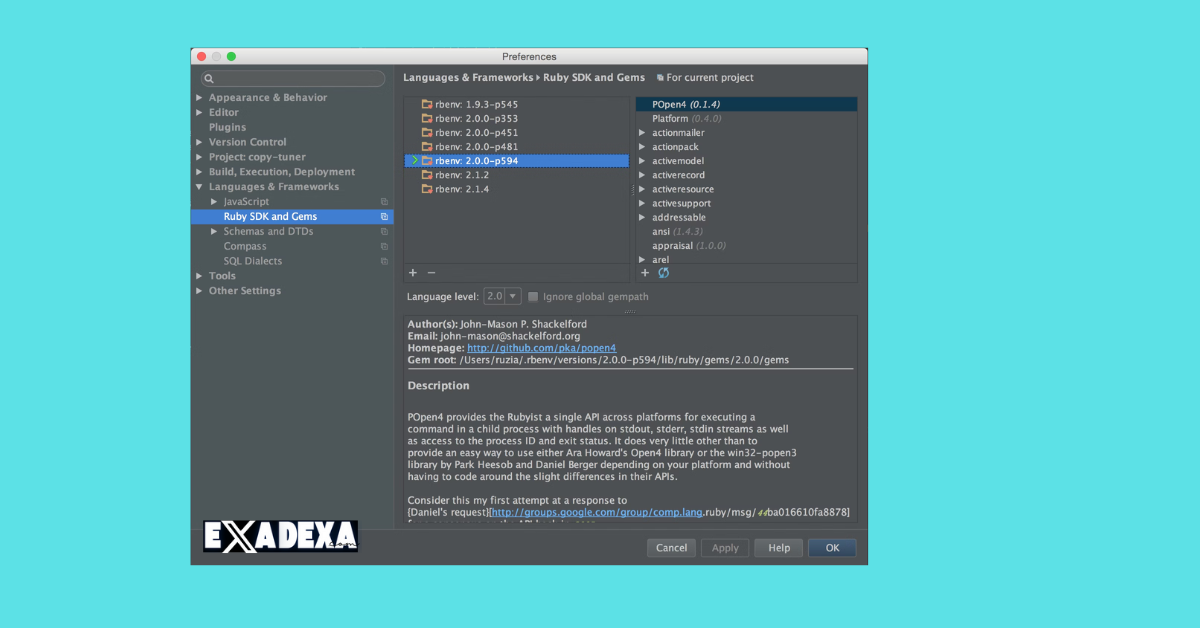Click folder icon of rbenv: 2.1.4
The height and width of the screenshot is (628, 1200).
(x=427, y=189)
